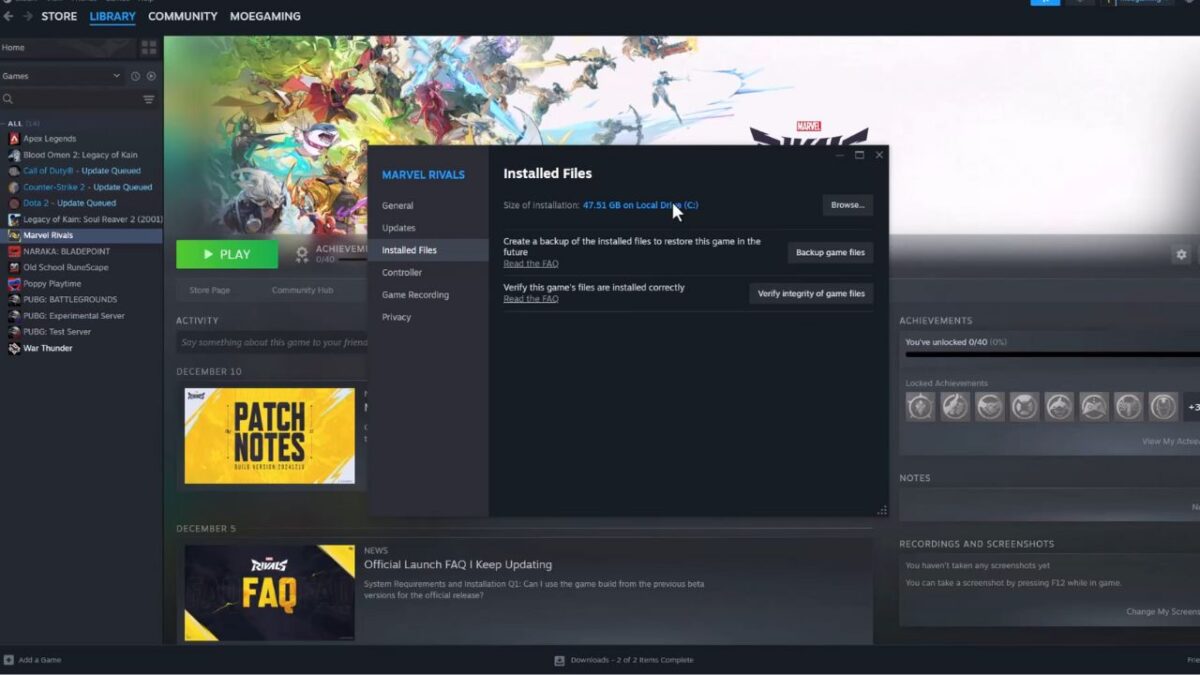Open the Controller properties tab
Screen dimensions: 1200x675
401,272
